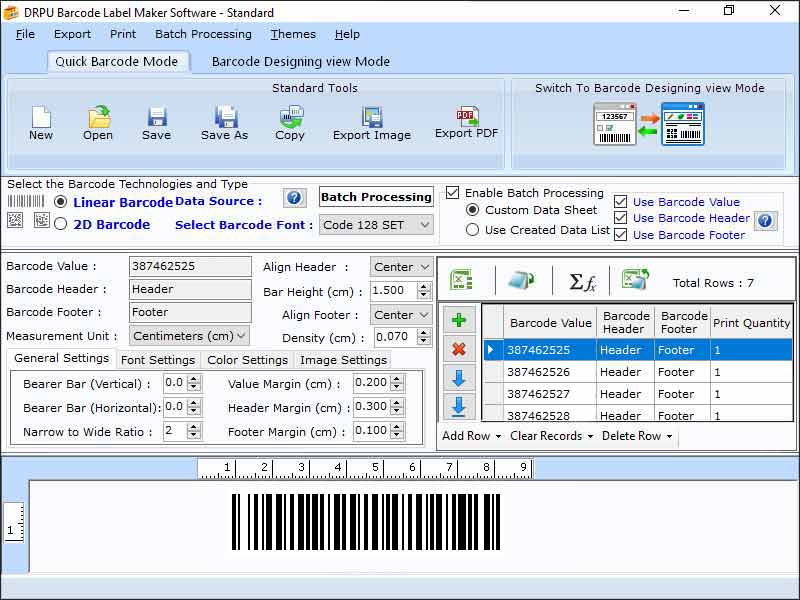Enable the Use Barcode Footer checkbox
This screenshot has height=600, width=800.
point(622,235)
